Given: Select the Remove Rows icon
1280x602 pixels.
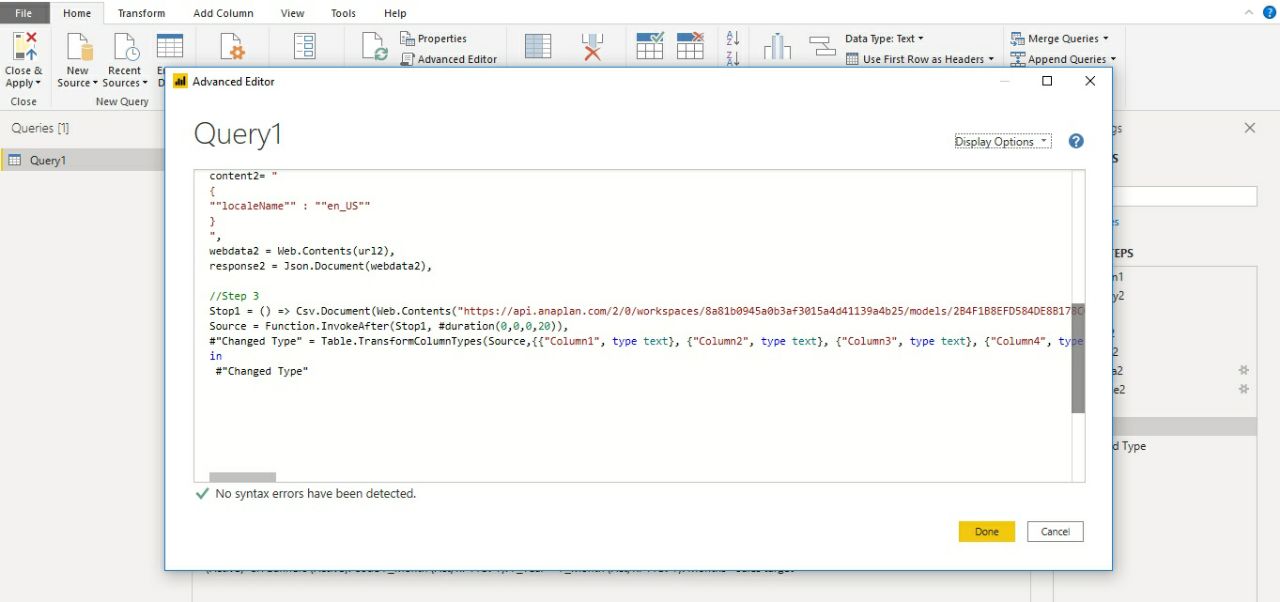Looking at the screenshot, I should (691, 46).
